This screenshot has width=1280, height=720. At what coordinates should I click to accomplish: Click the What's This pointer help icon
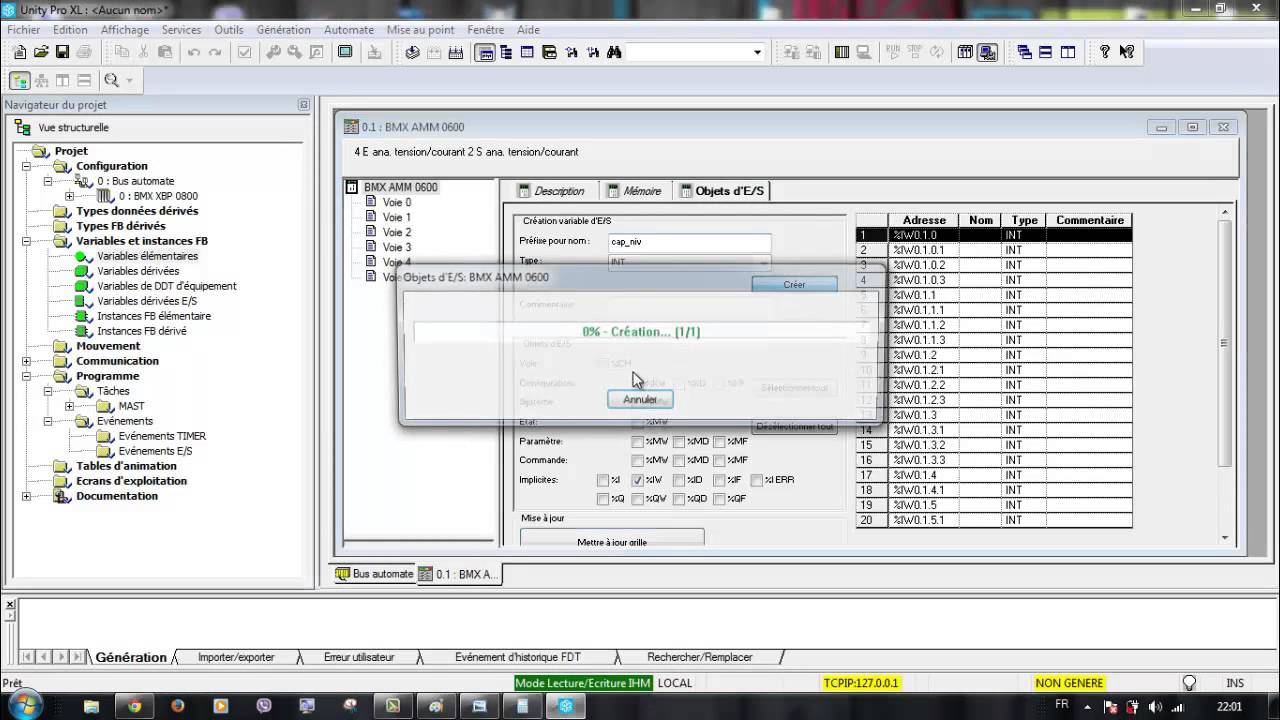(1127, 52)
